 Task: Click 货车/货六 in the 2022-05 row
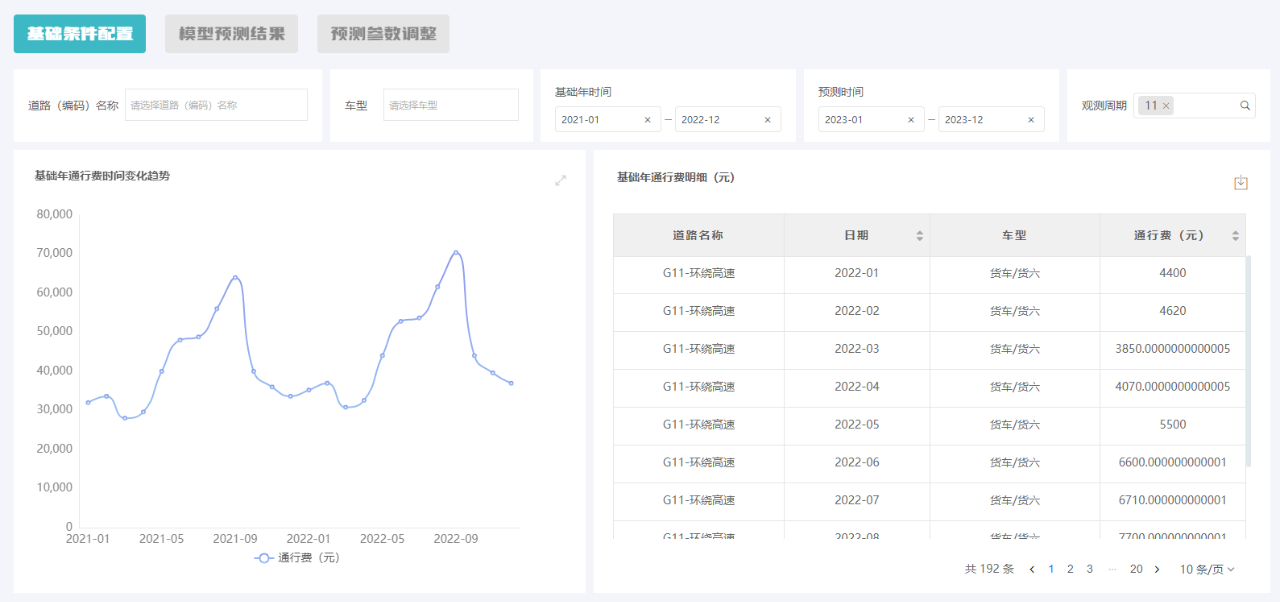click(x=1015, y=425)
